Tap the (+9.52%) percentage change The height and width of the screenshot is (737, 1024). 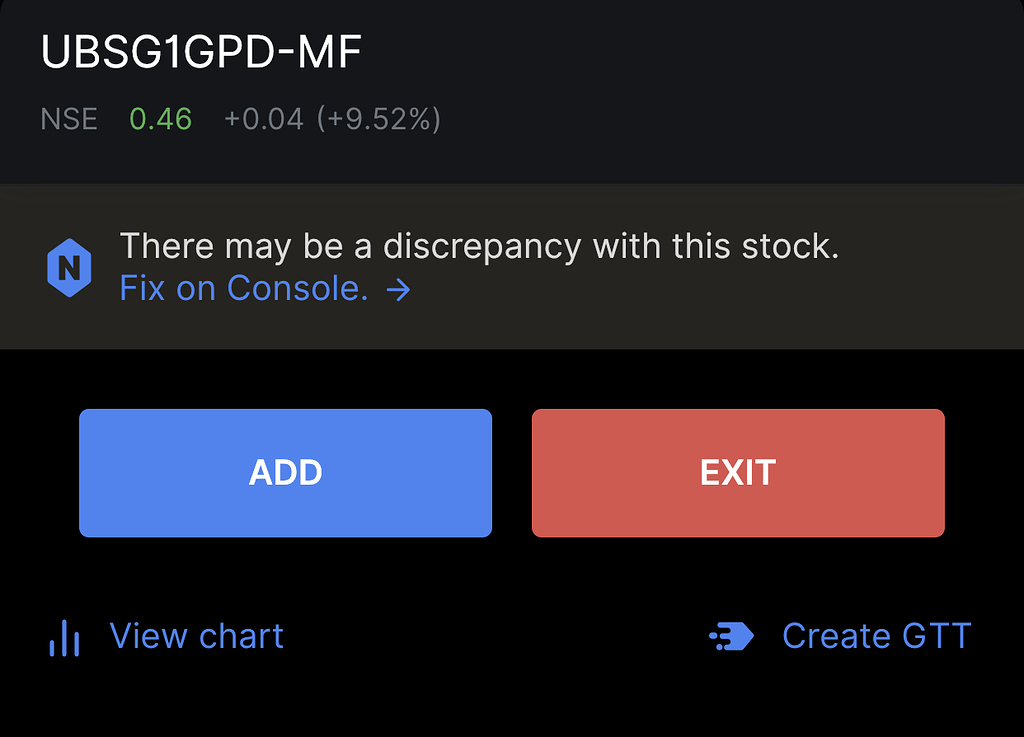point(379,119)
